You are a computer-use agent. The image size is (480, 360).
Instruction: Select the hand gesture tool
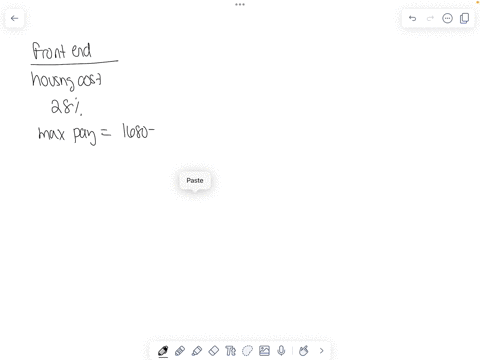click(304, 351)
